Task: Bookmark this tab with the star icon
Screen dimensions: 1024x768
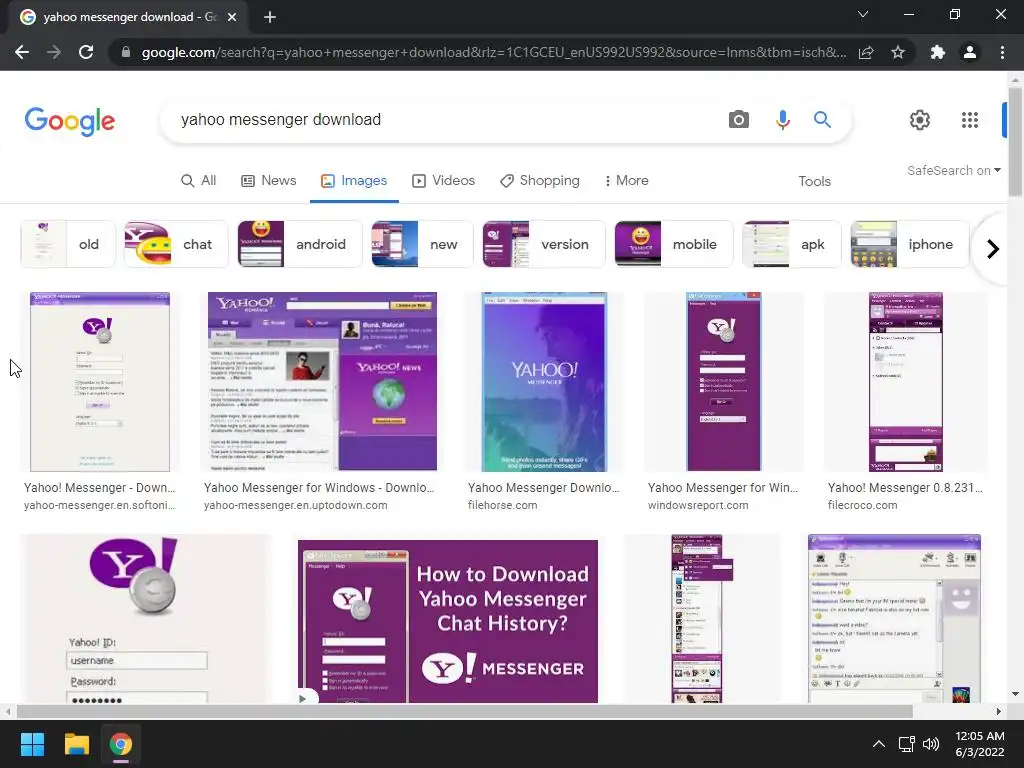Action: point(898,52)
